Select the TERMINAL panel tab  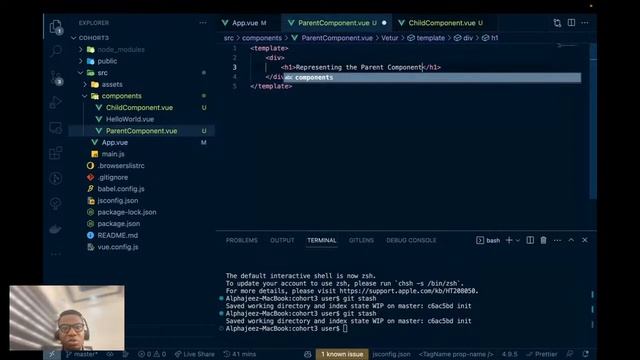(x=322, y=240)
